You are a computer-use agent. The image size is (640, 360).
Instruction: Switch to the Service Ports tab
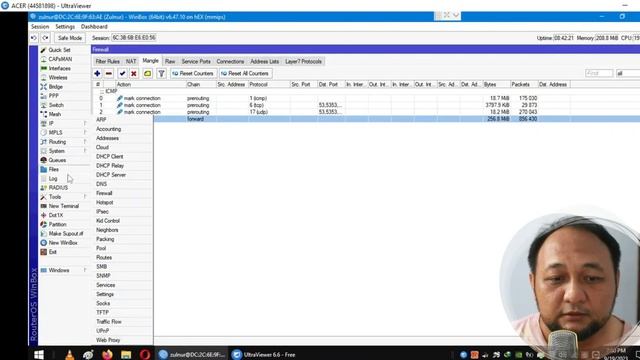tap(196, 61)
